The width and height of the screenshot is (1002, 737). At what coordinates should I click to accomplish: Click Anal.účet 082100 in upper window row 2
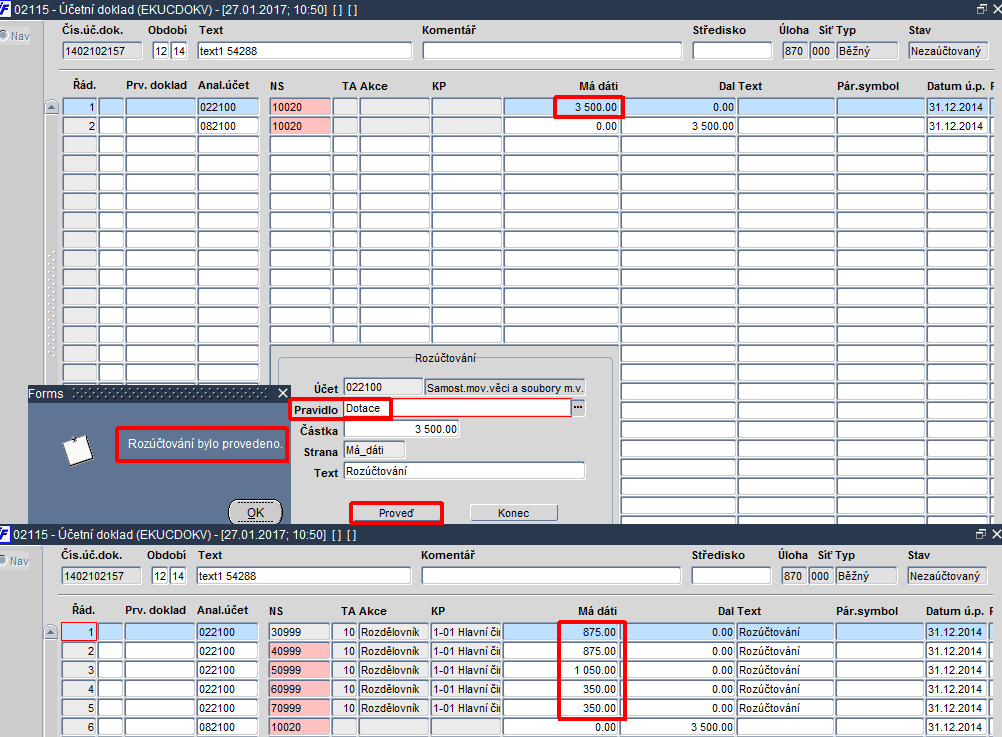tap(228, 126)
